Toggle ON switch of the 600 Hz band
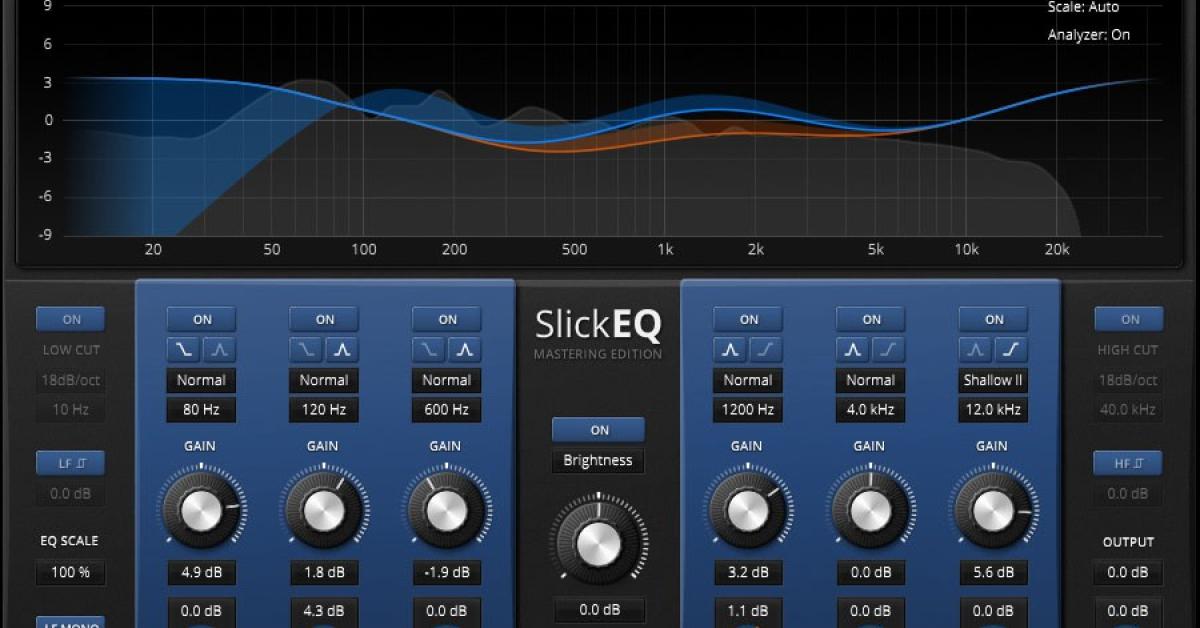Viewport: 1200px width, 628px height. pyautogui.click(x=448, y=320)
